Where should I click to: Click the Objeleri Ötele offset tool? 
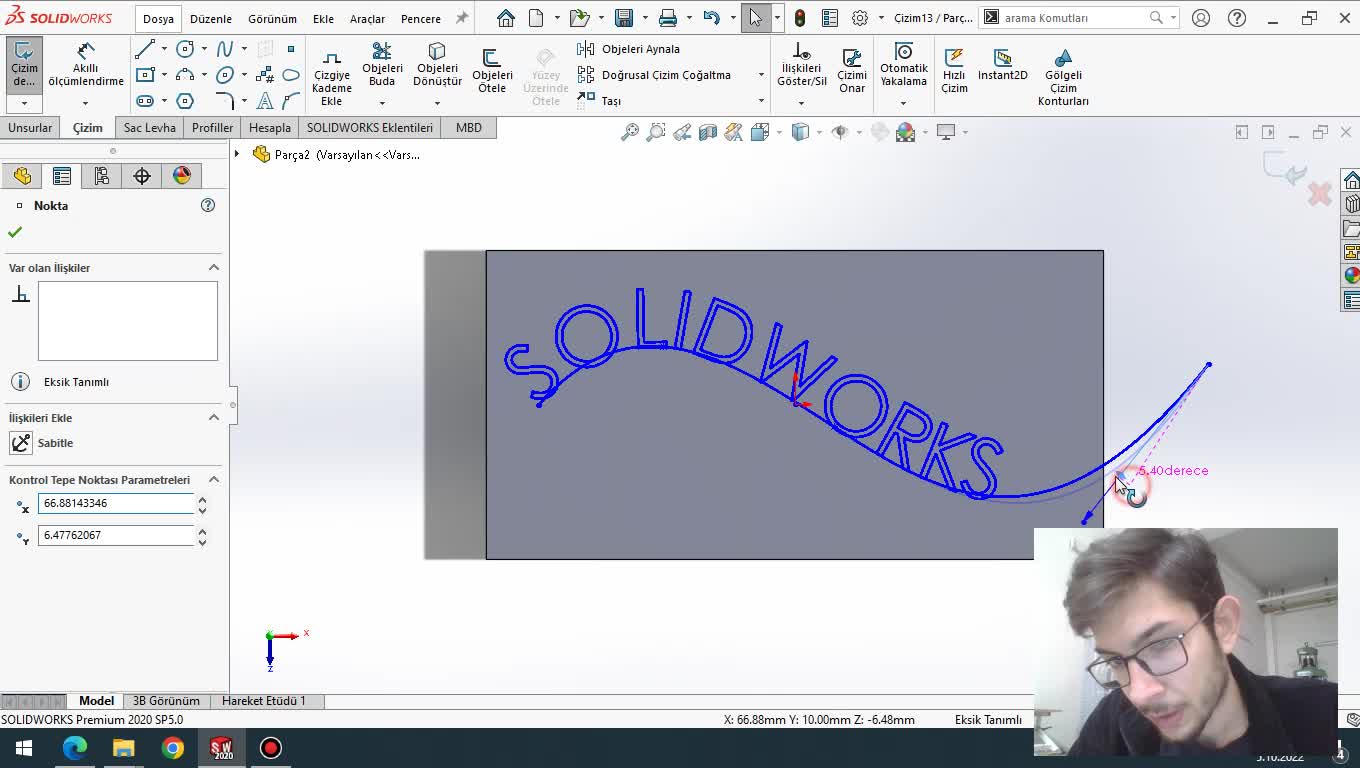(492, 70)
